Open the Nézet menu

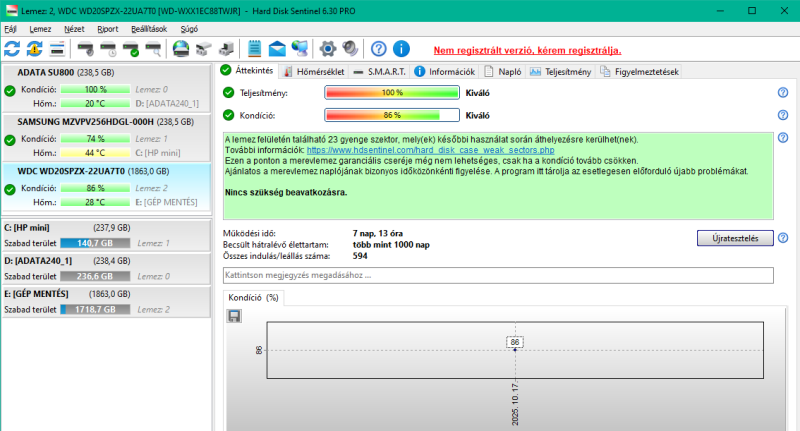pyautogui.click(x=74, y=29)
